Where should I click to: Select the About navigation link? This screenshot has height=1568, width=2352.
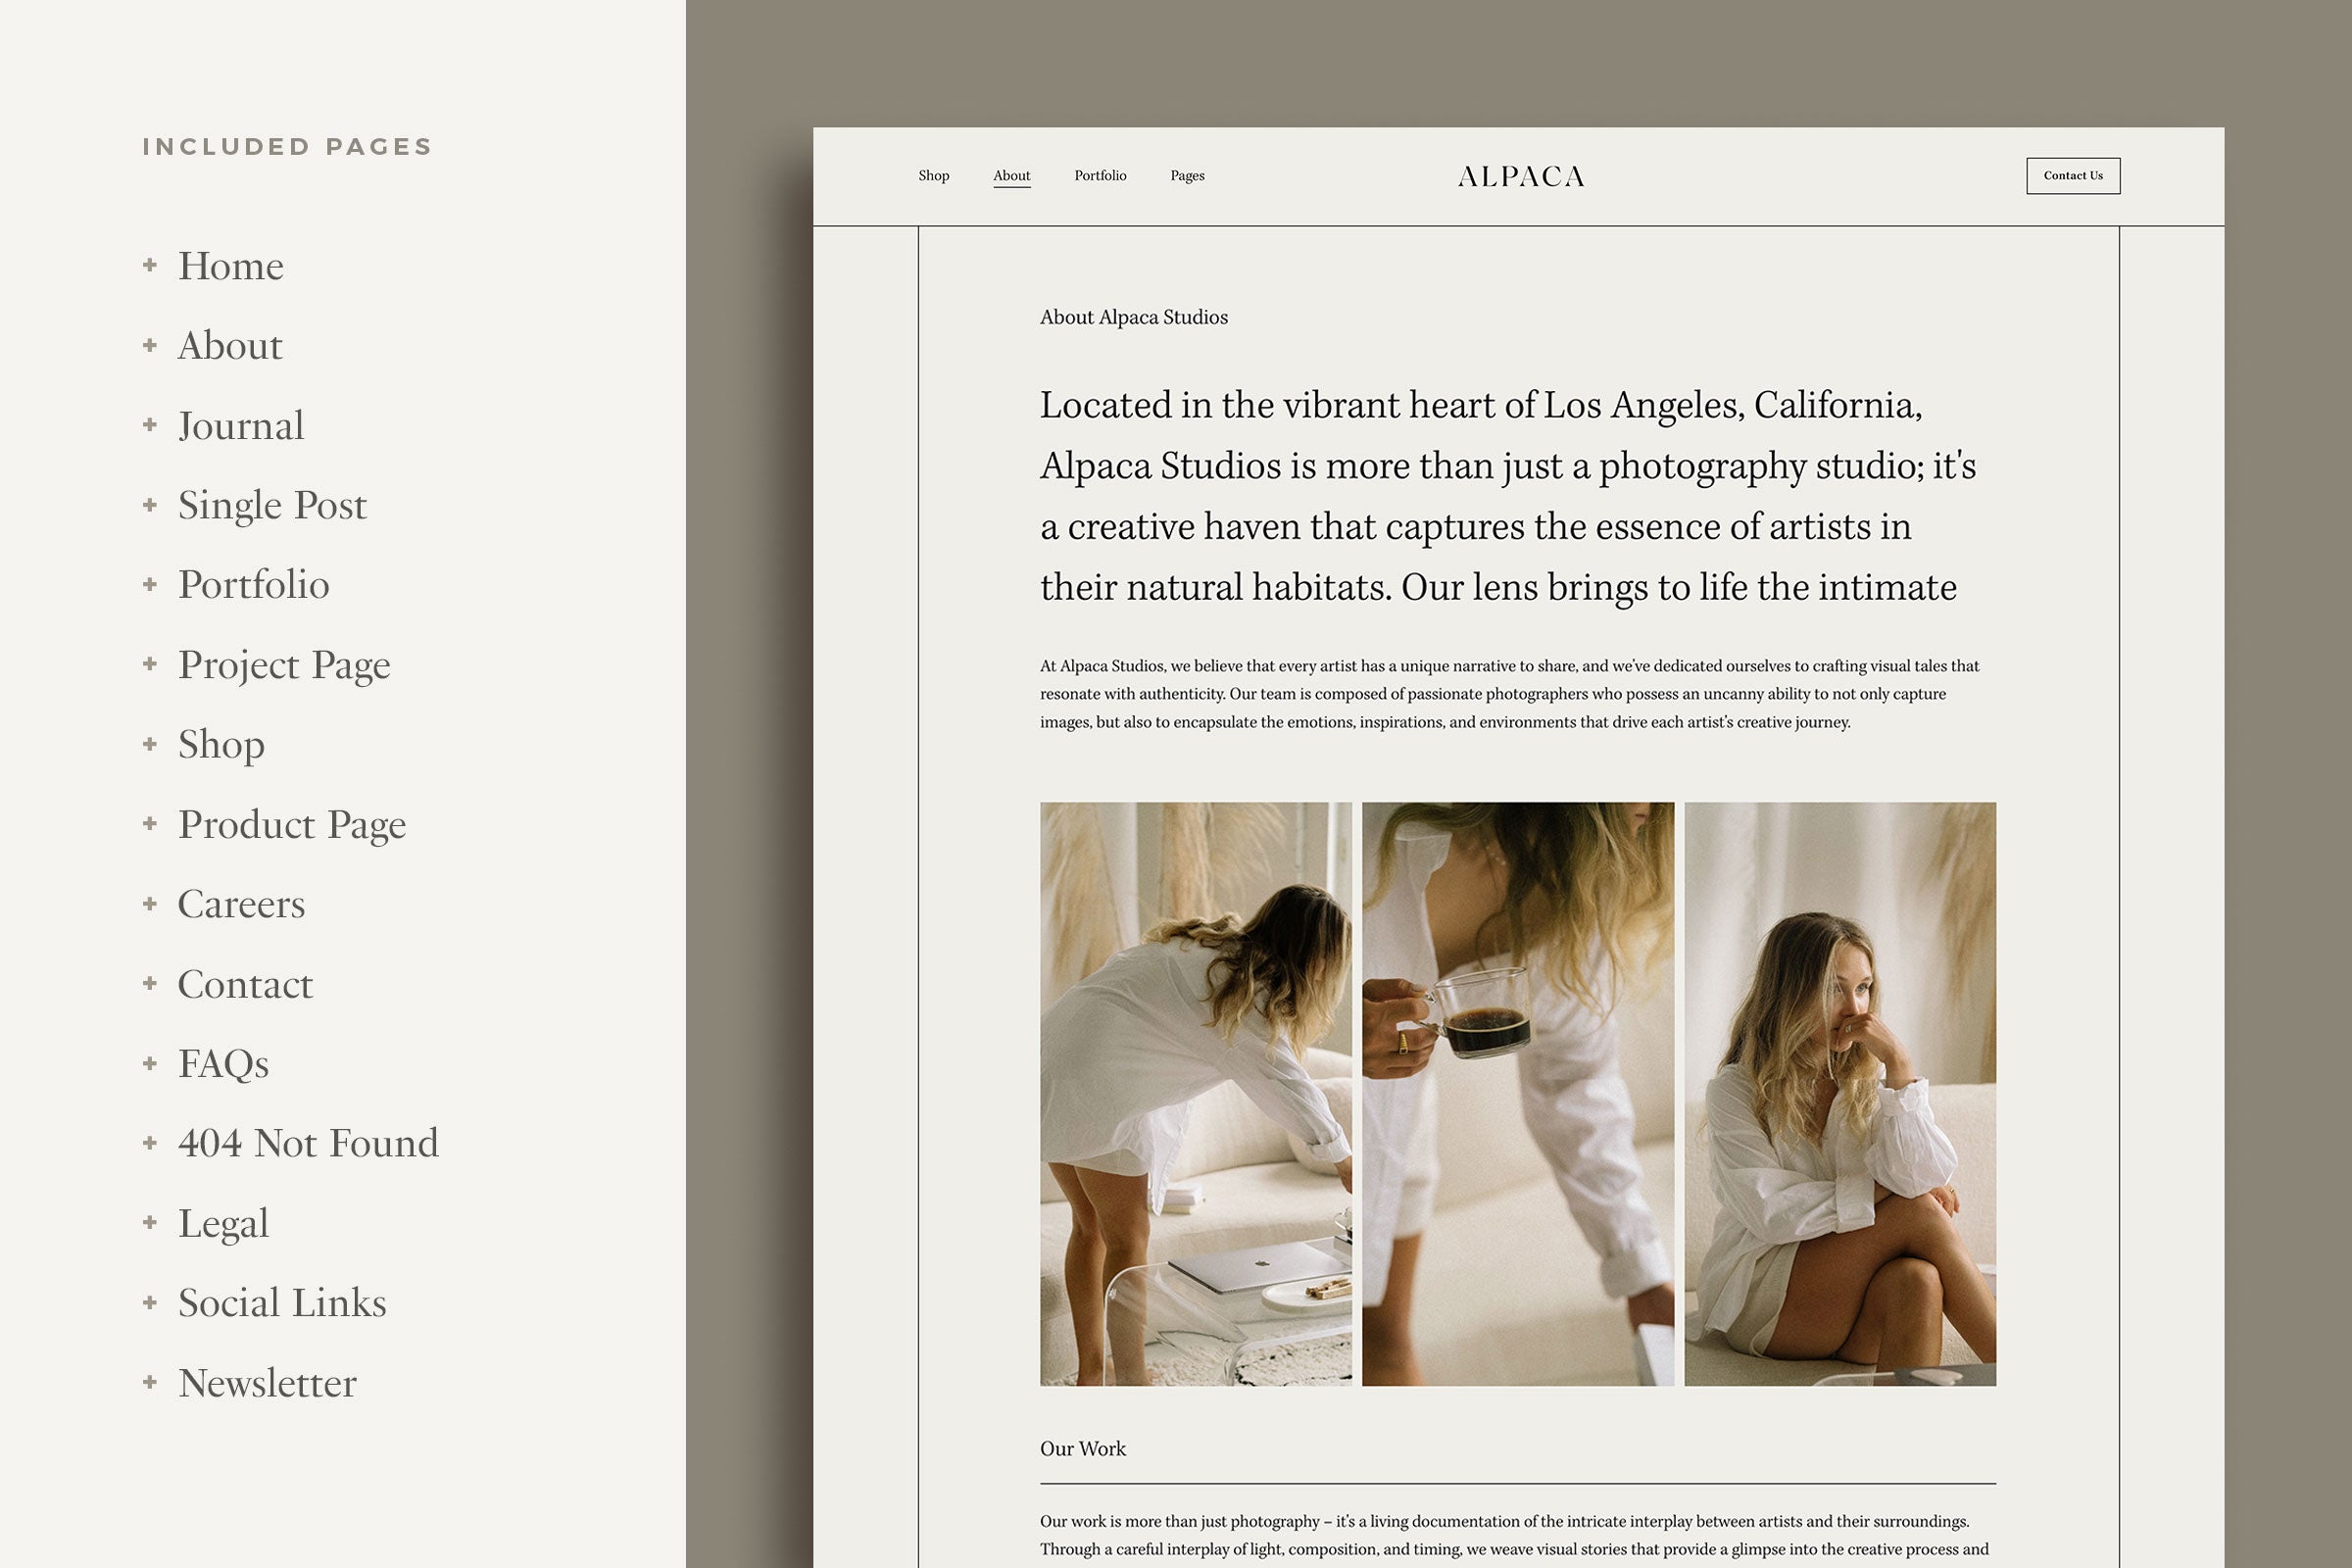click(x=1011, y=176)
